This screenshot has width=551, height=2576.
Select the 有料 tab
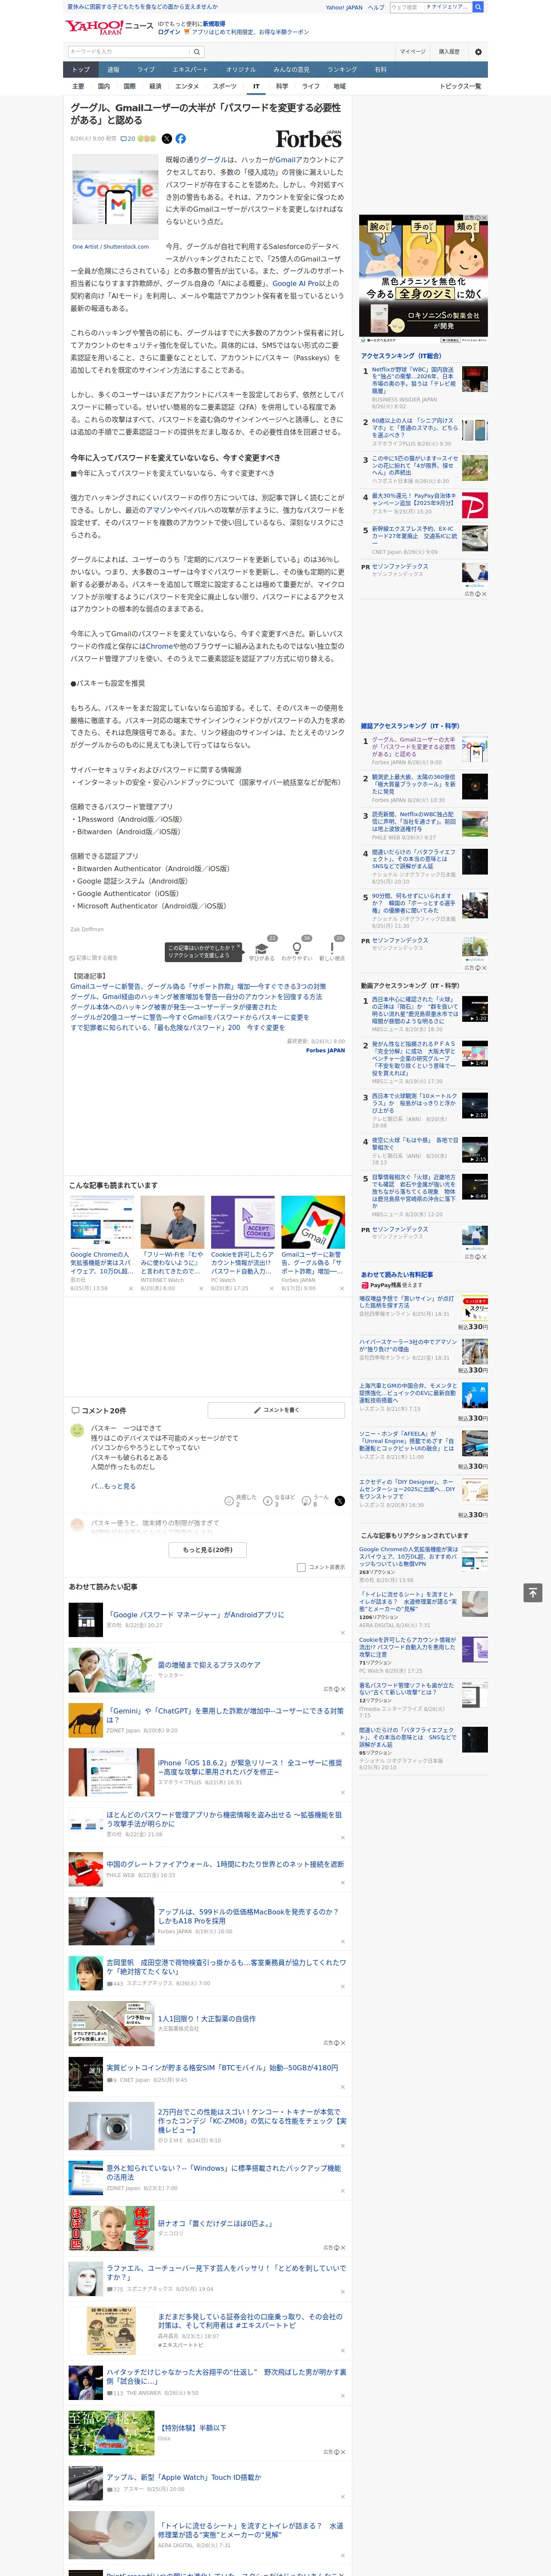click(x=380, y=70)
